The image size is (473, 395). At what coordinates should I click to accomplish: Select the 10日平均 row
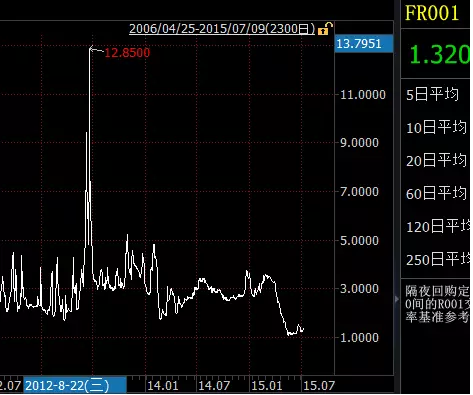[436, 127]
